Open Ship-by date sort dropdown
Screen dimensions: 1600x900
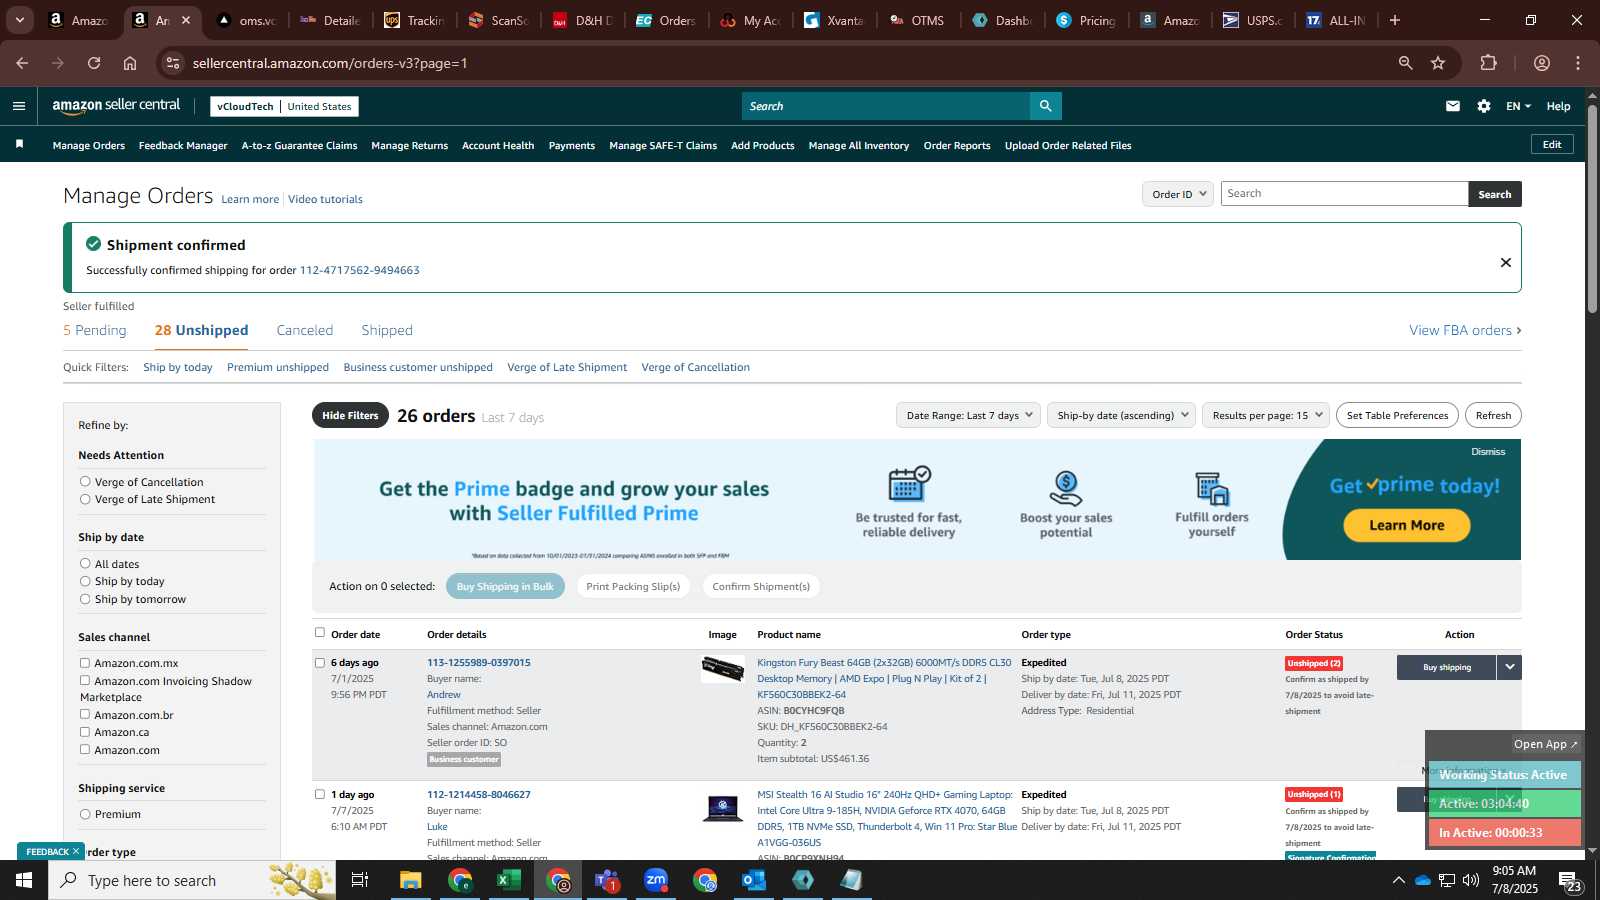(1121, 415)
